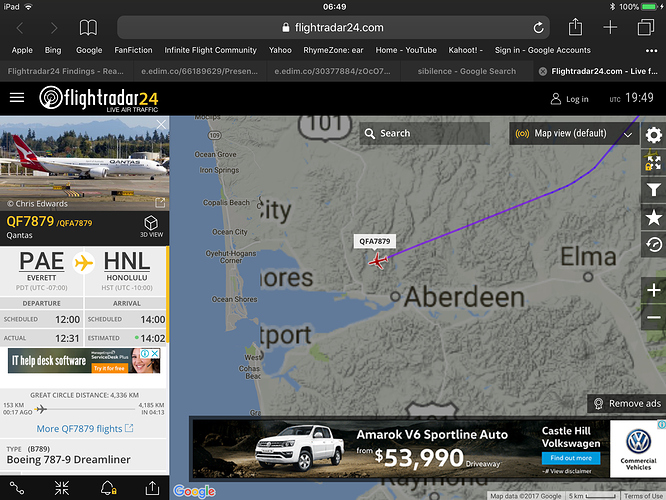The image size is (666, 500).
Task: Toggle the center-on-aircraft arrows icon
Action: click(62, 488)
